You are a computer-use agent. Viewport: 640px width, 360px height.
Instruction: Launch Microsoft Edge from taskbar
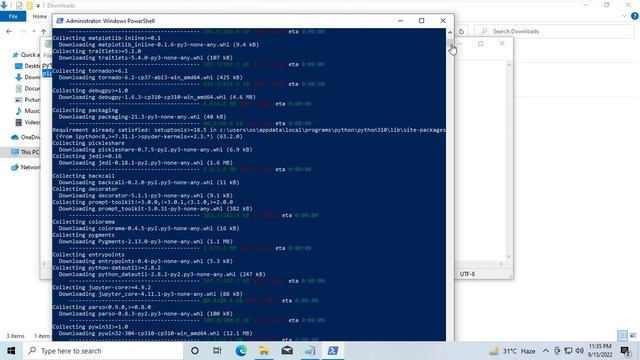(241, 351)
